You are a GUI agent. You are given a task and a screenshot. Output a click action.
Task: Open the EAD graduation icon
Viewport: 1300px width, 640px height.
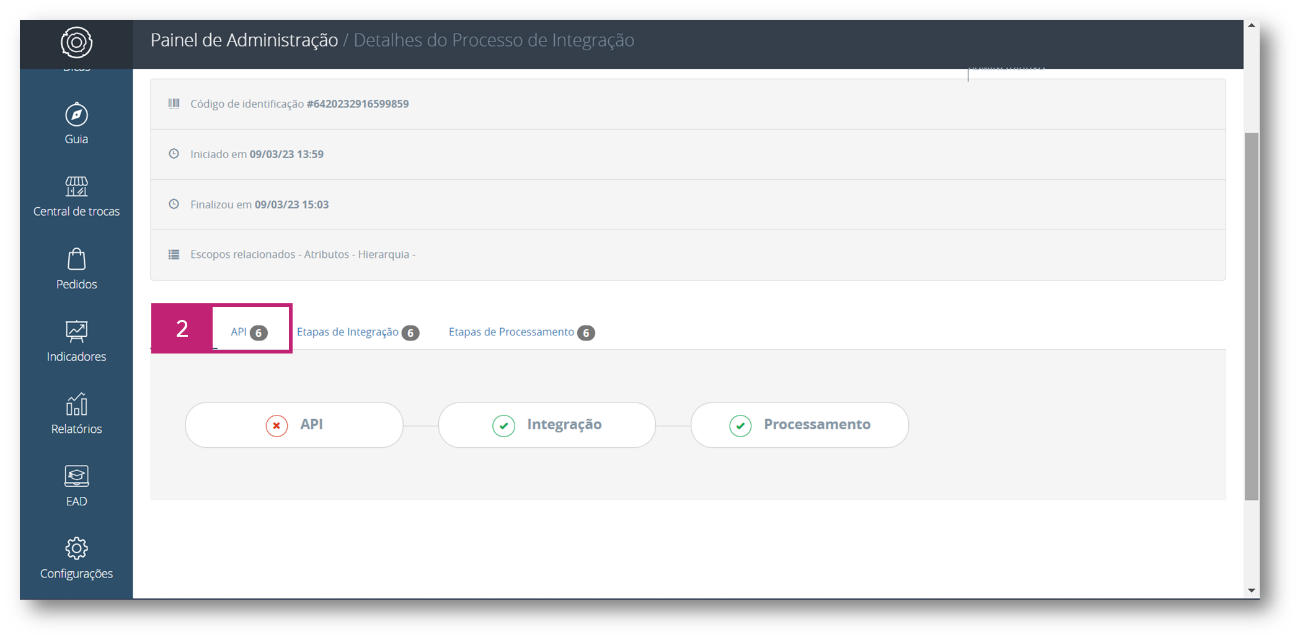point(76,476)
